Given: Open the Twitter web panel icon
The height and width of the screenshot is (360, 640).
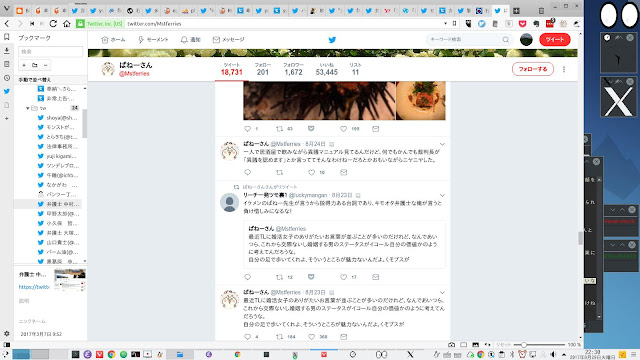Looking at the screenshot, I should [7, 91].
